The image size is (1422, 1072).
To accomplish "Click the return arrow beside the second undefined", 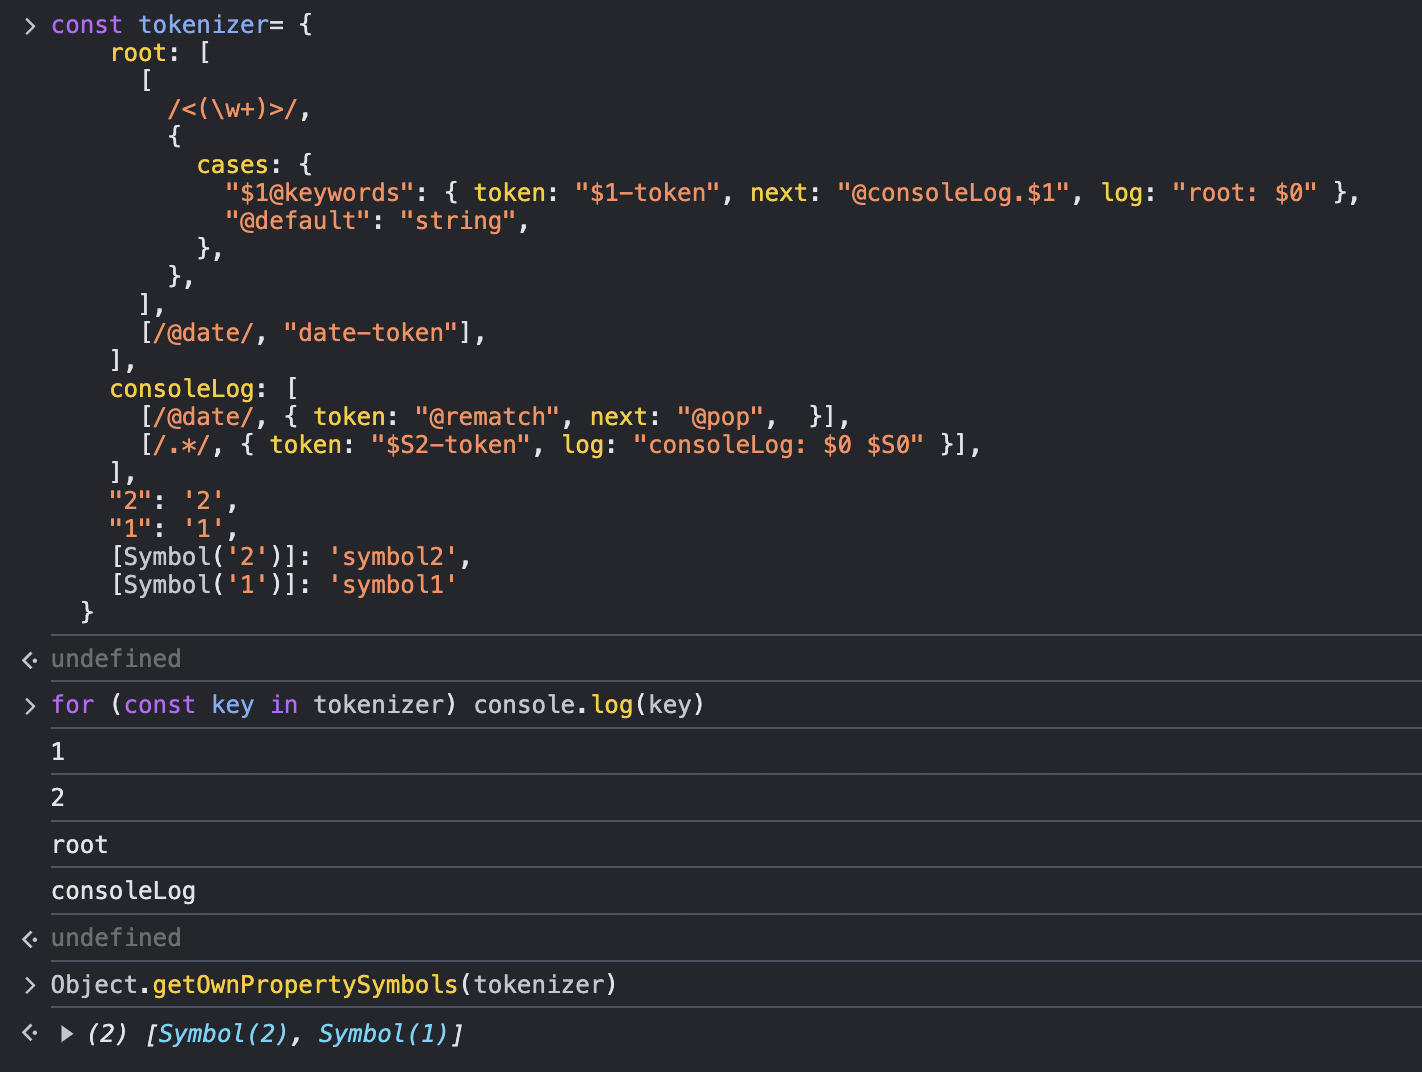I will (29, 939).
